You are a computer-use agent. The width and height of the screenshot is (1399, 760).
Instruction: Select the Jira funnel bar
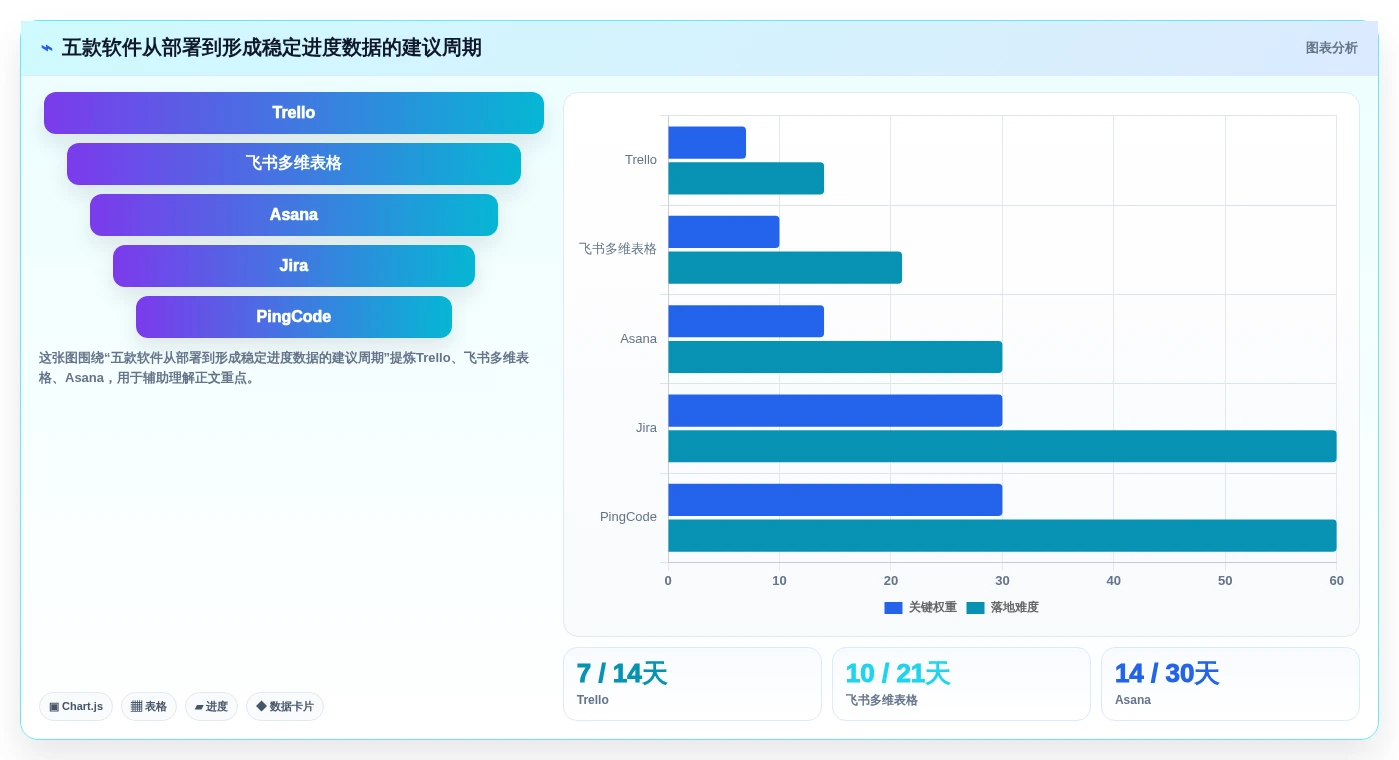pyautogui.click(x=294, y=266)
